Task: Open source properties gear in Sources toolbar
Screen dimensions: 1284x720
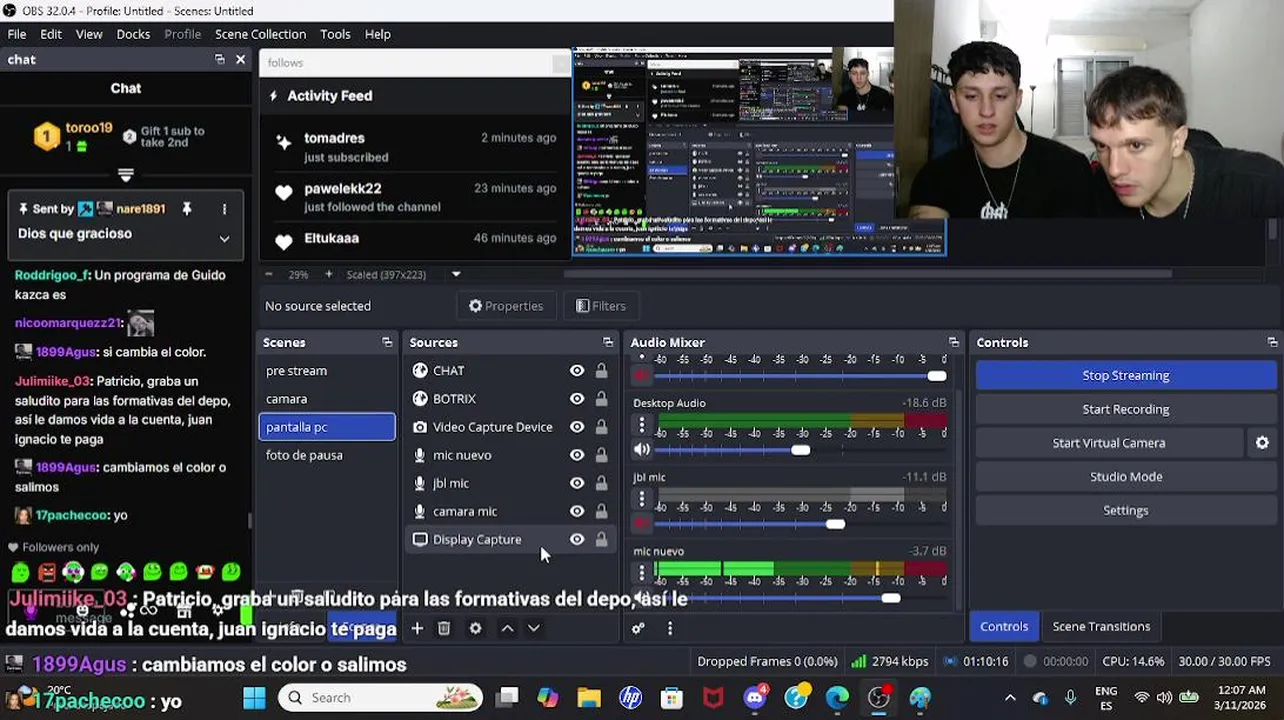Action: click(475, 628)
